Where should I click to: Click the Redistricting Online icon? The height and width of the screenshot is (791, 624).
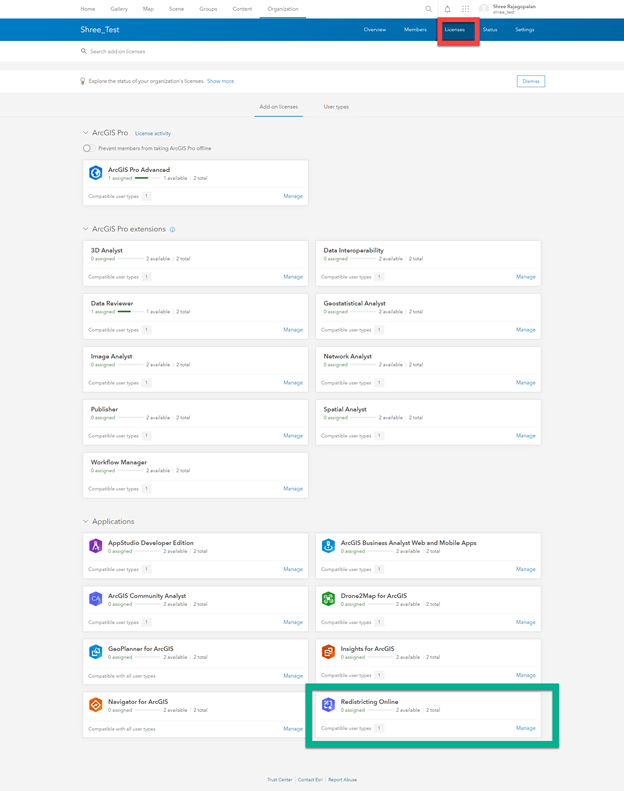tap(328, 705)
